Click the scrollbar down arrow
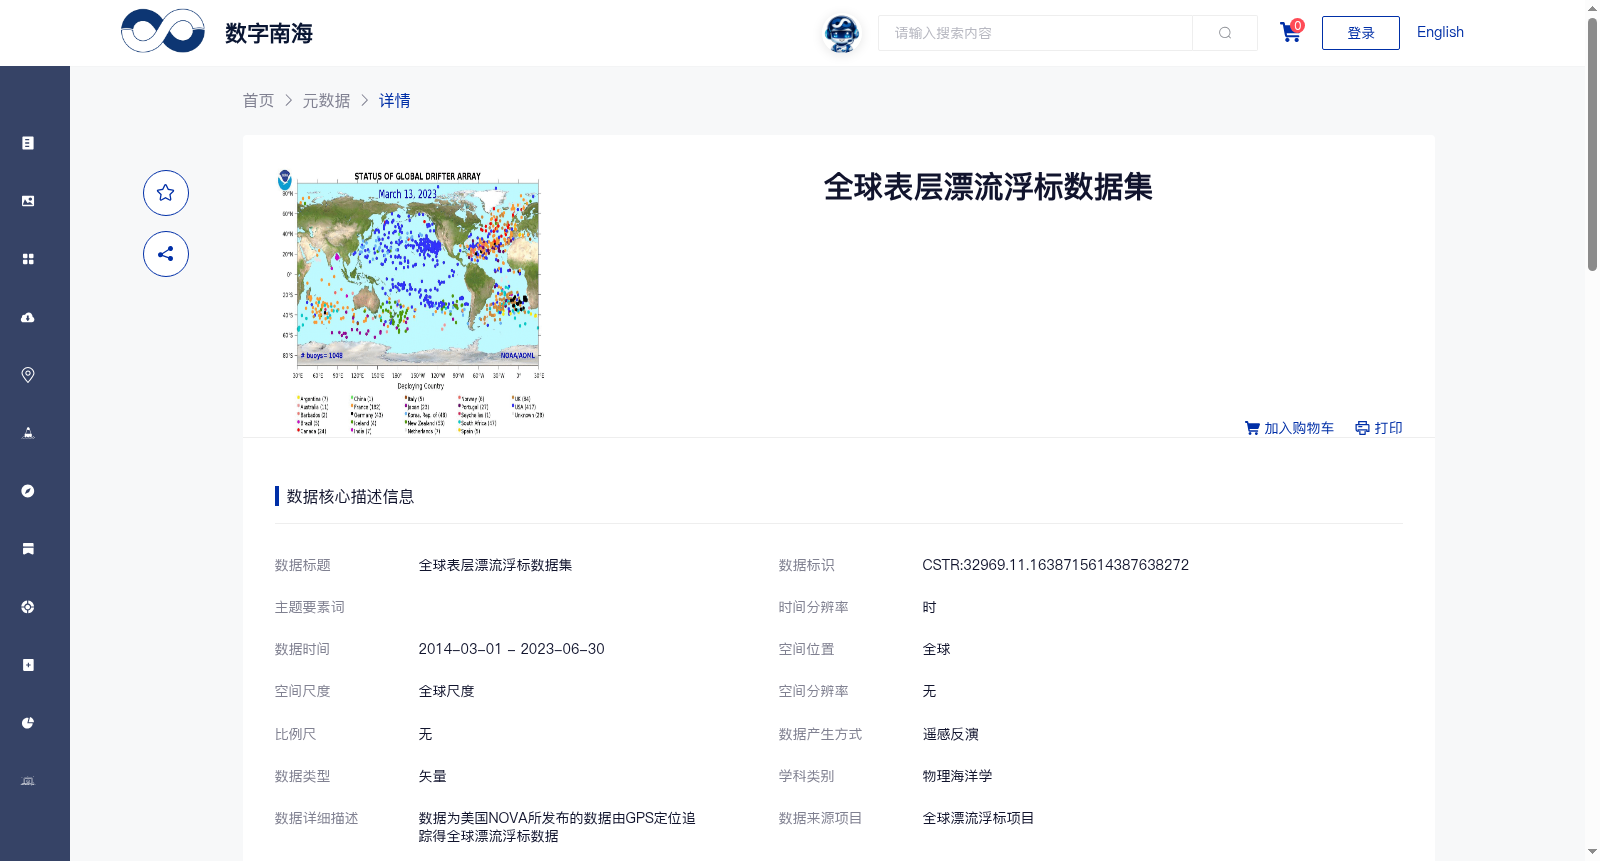 click(1592, 852)
